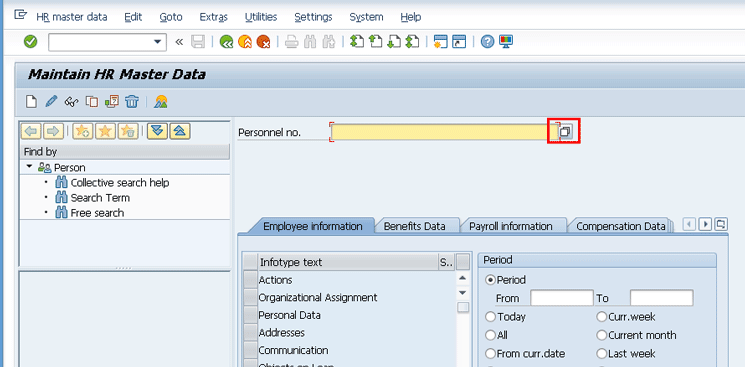
Task: Click the tab strip scroll left arrow
Action: click(689, 223)
